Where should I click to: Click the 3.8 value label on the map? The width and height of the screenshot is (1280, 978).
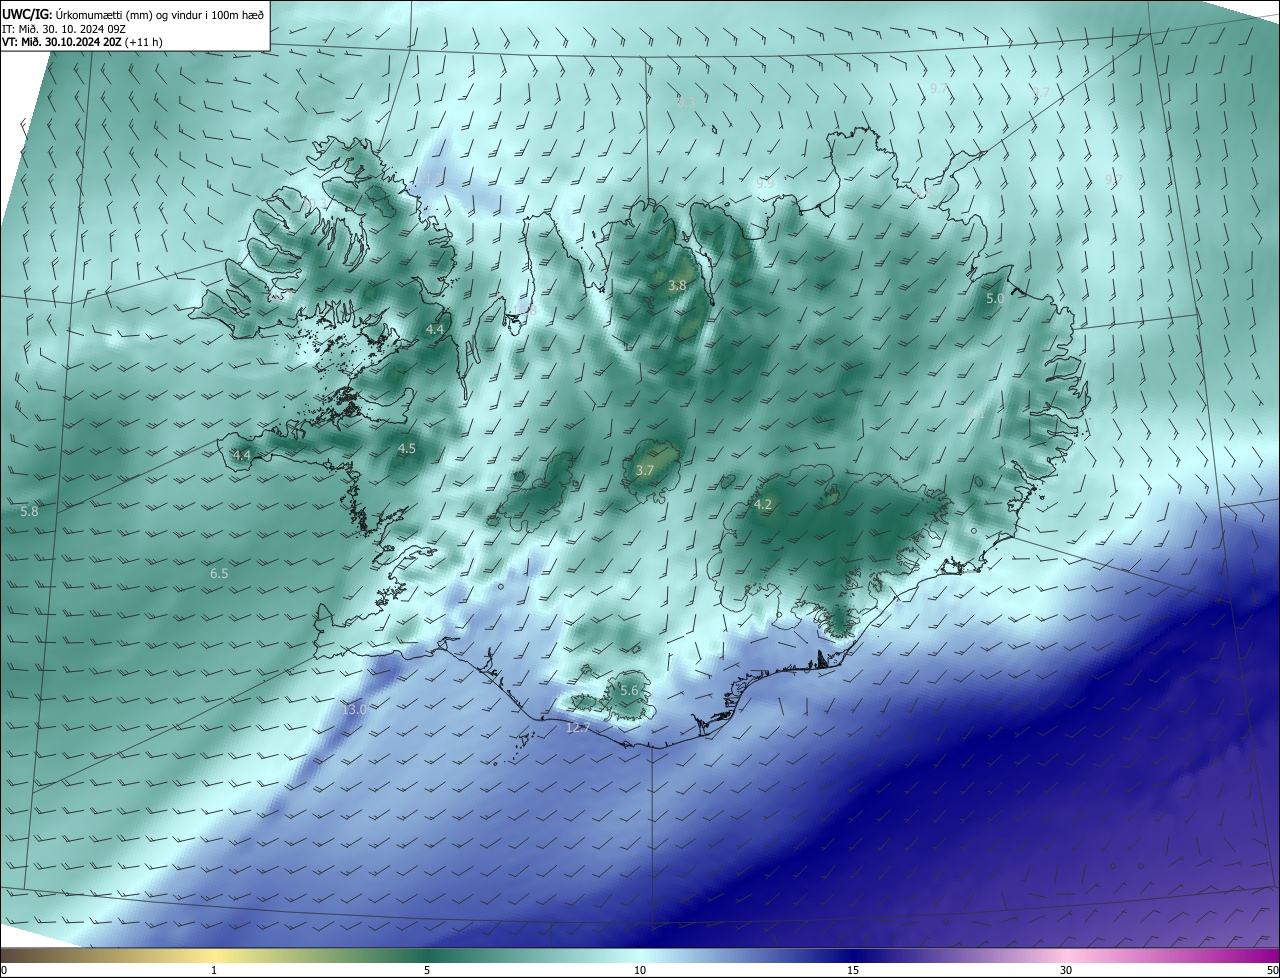[677, 285]
